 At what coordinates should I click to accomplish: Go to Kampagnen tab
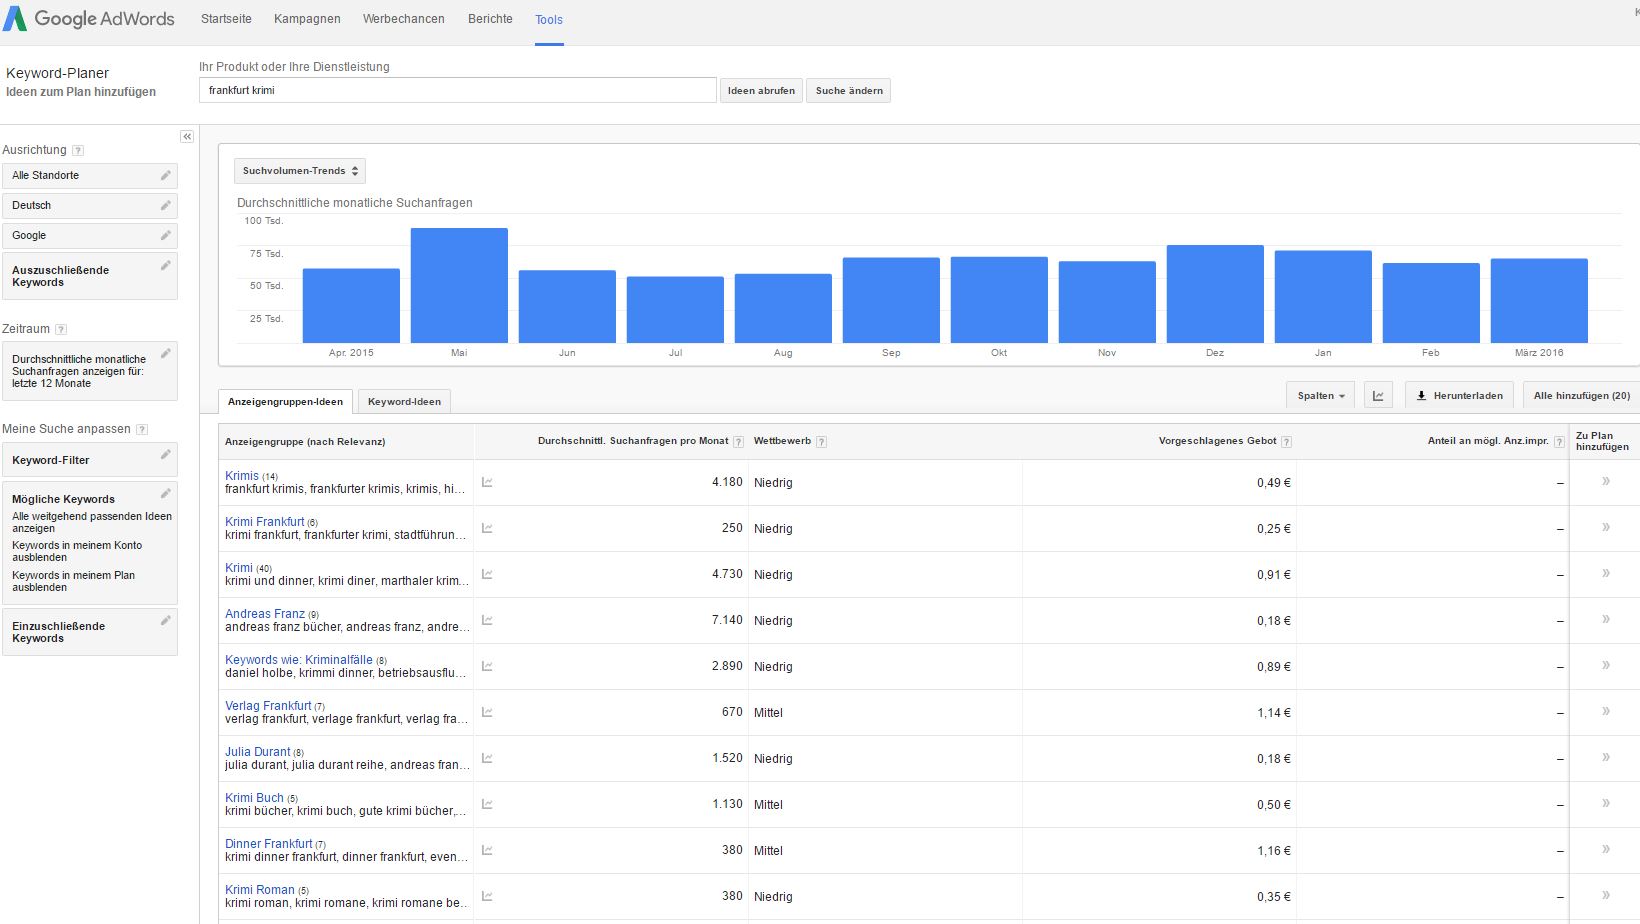click(x=307, y=19)
